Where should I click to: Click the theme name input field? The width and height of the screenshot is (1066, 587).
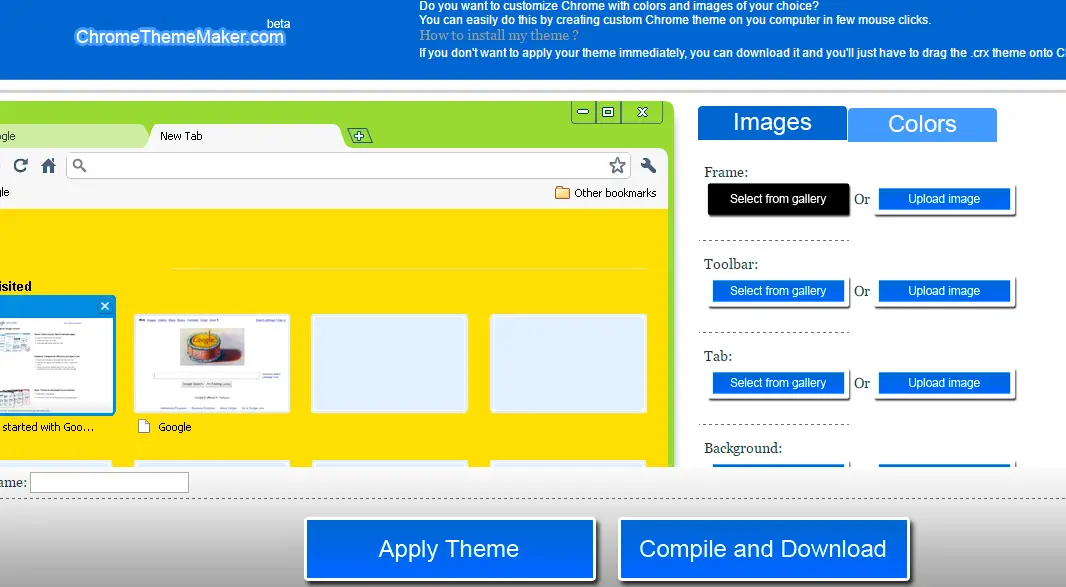click(x=109, y=482)
